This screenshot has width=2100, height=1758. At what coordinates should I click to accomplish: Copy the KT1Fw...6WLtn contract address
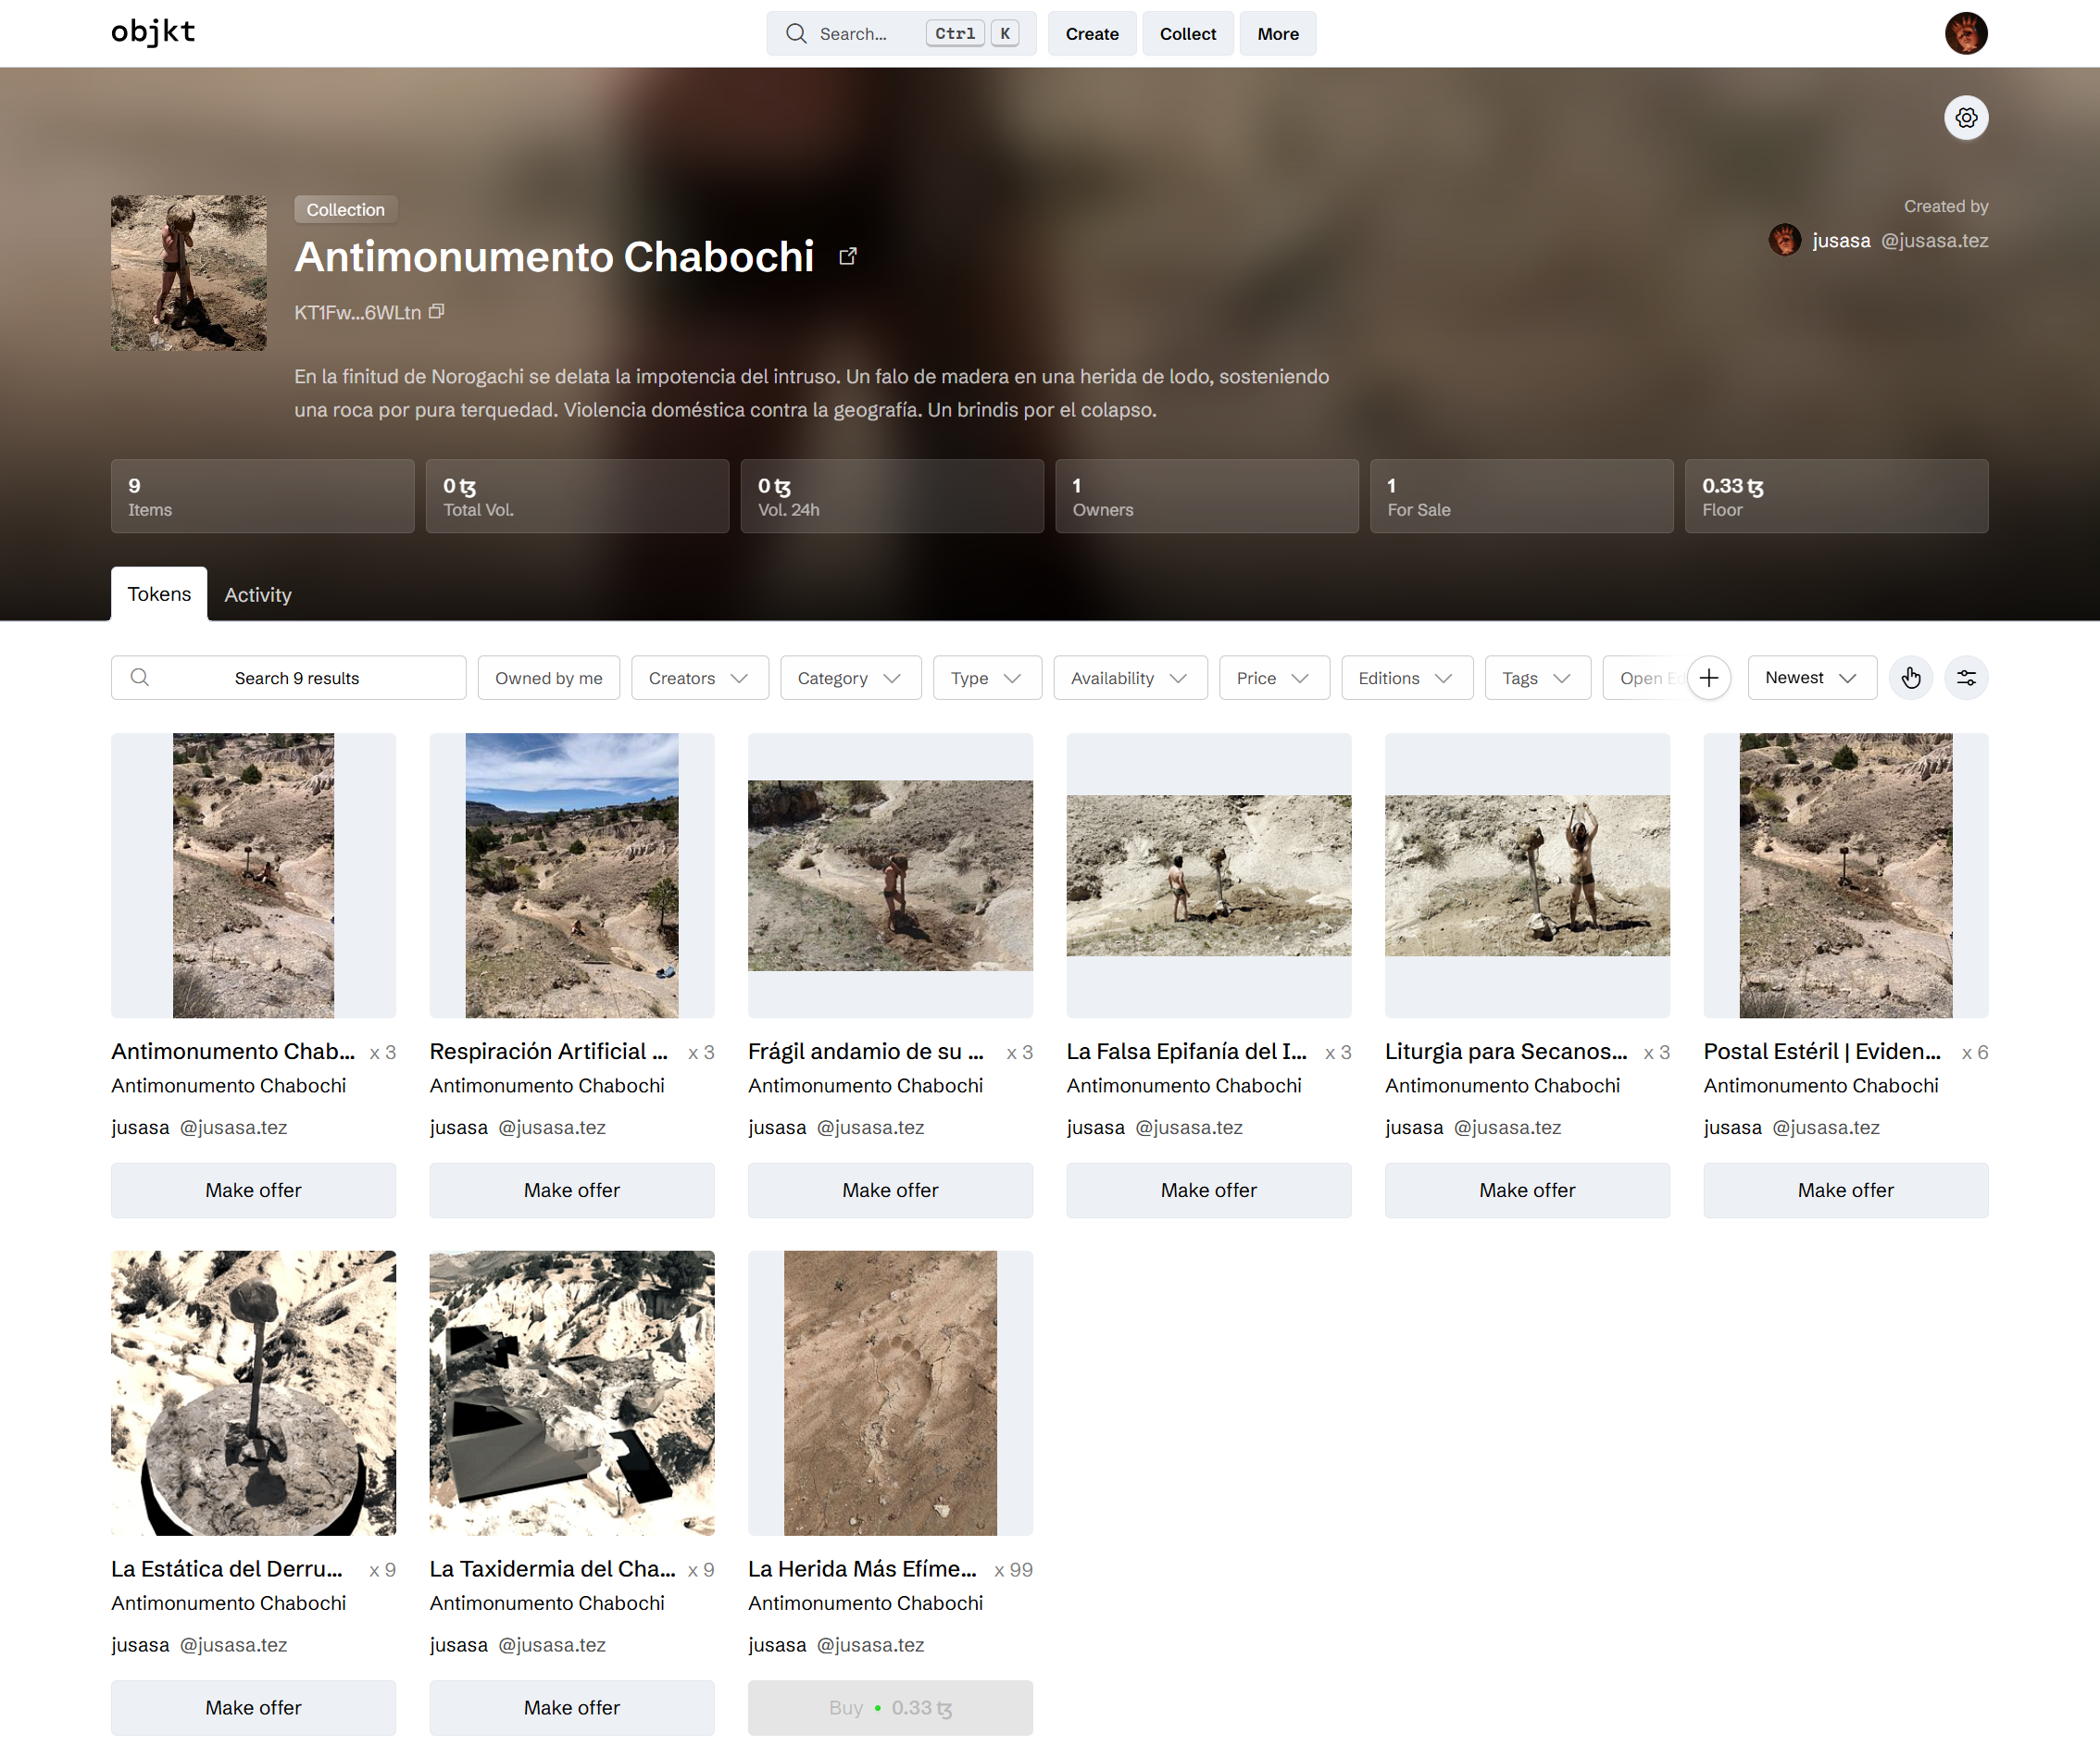point(436,312)
